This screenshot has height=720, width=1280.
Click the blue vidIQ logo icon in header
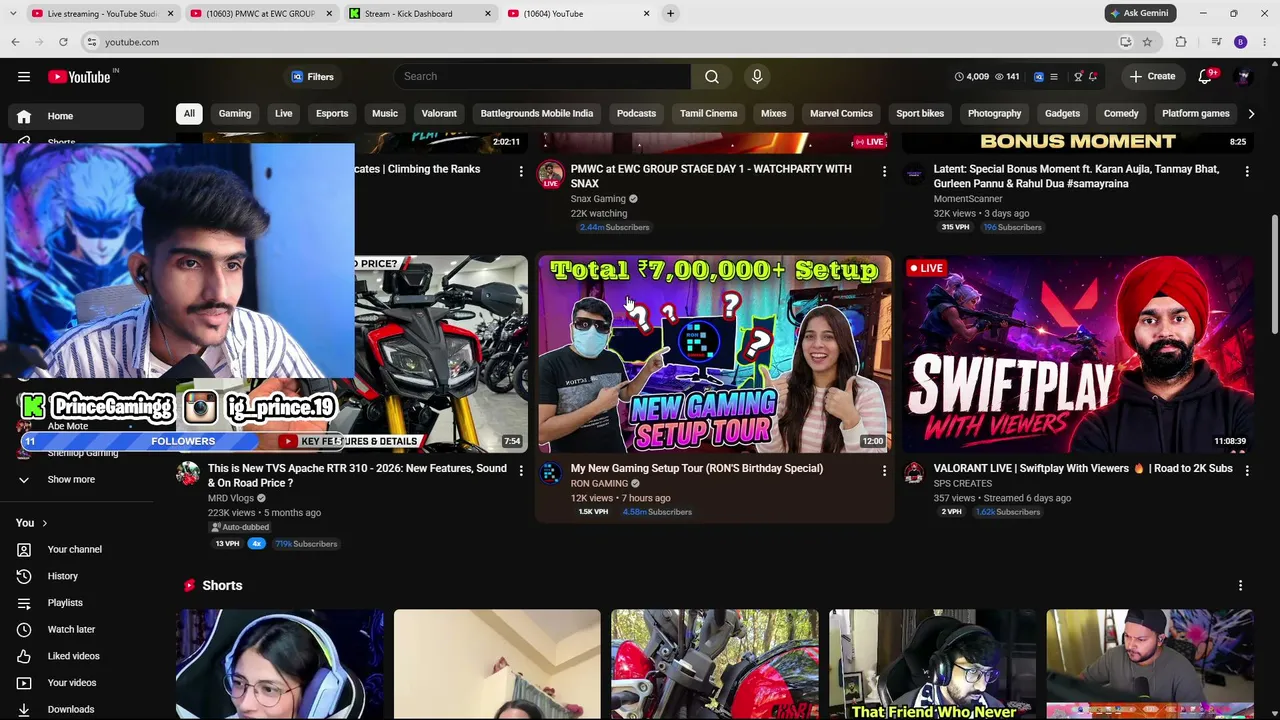1038,77
